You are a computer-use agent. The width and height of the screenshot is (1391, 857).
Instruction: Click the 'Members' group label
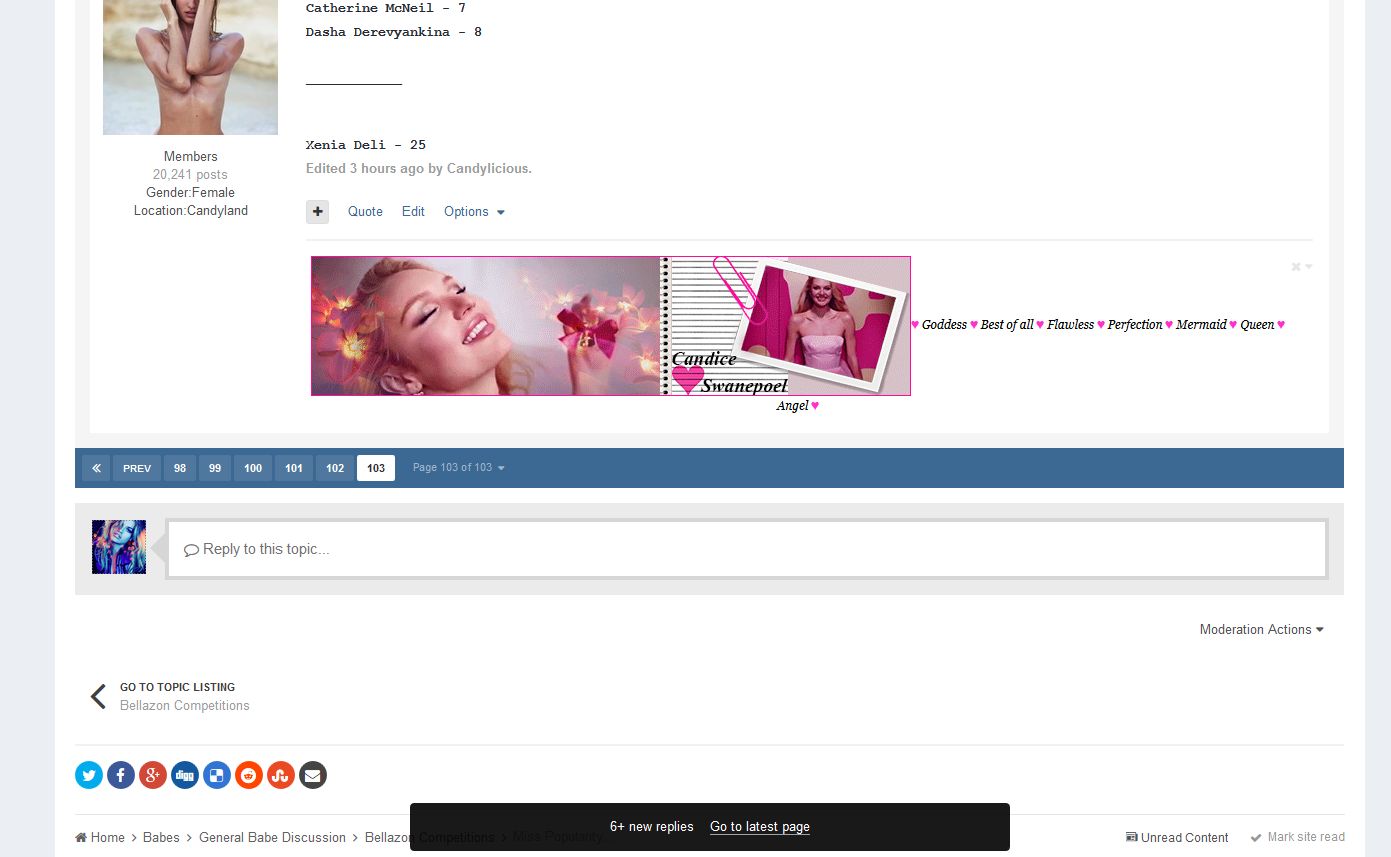pyautogui.click(x=191, y=157)
